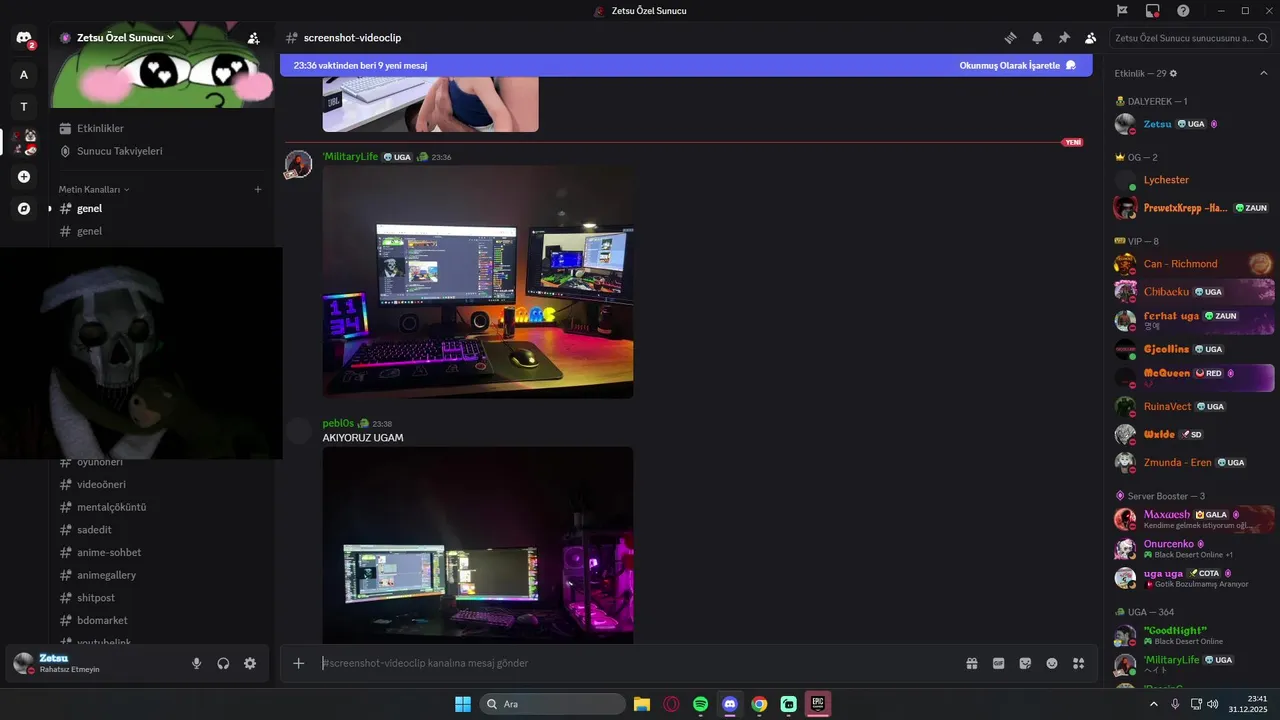Image resolution: width=1280 pixels, height=720 pixels.
Task: Collapse the Etkinlik panel chevron
Action: 1263,74
